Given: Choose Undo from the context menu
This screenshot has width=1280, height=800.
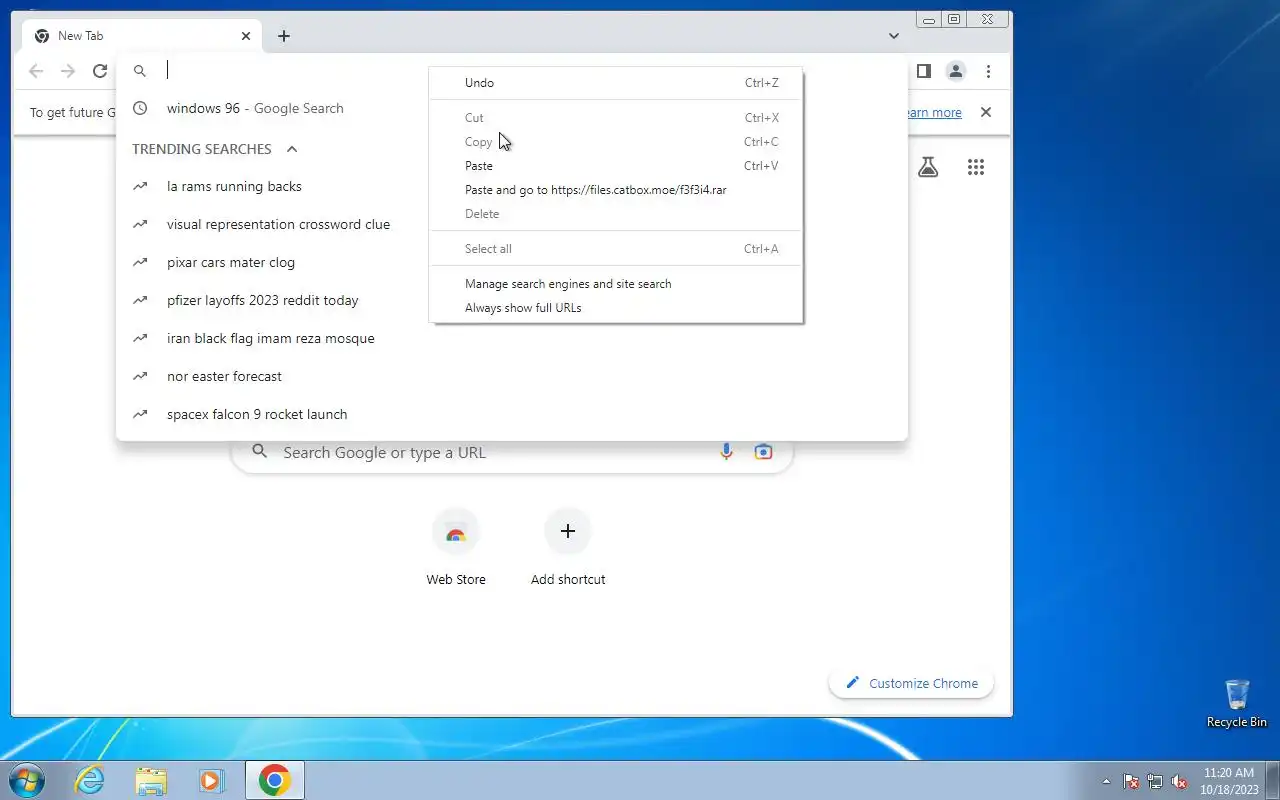Looking at the screenshot, I should pos(616,83).
